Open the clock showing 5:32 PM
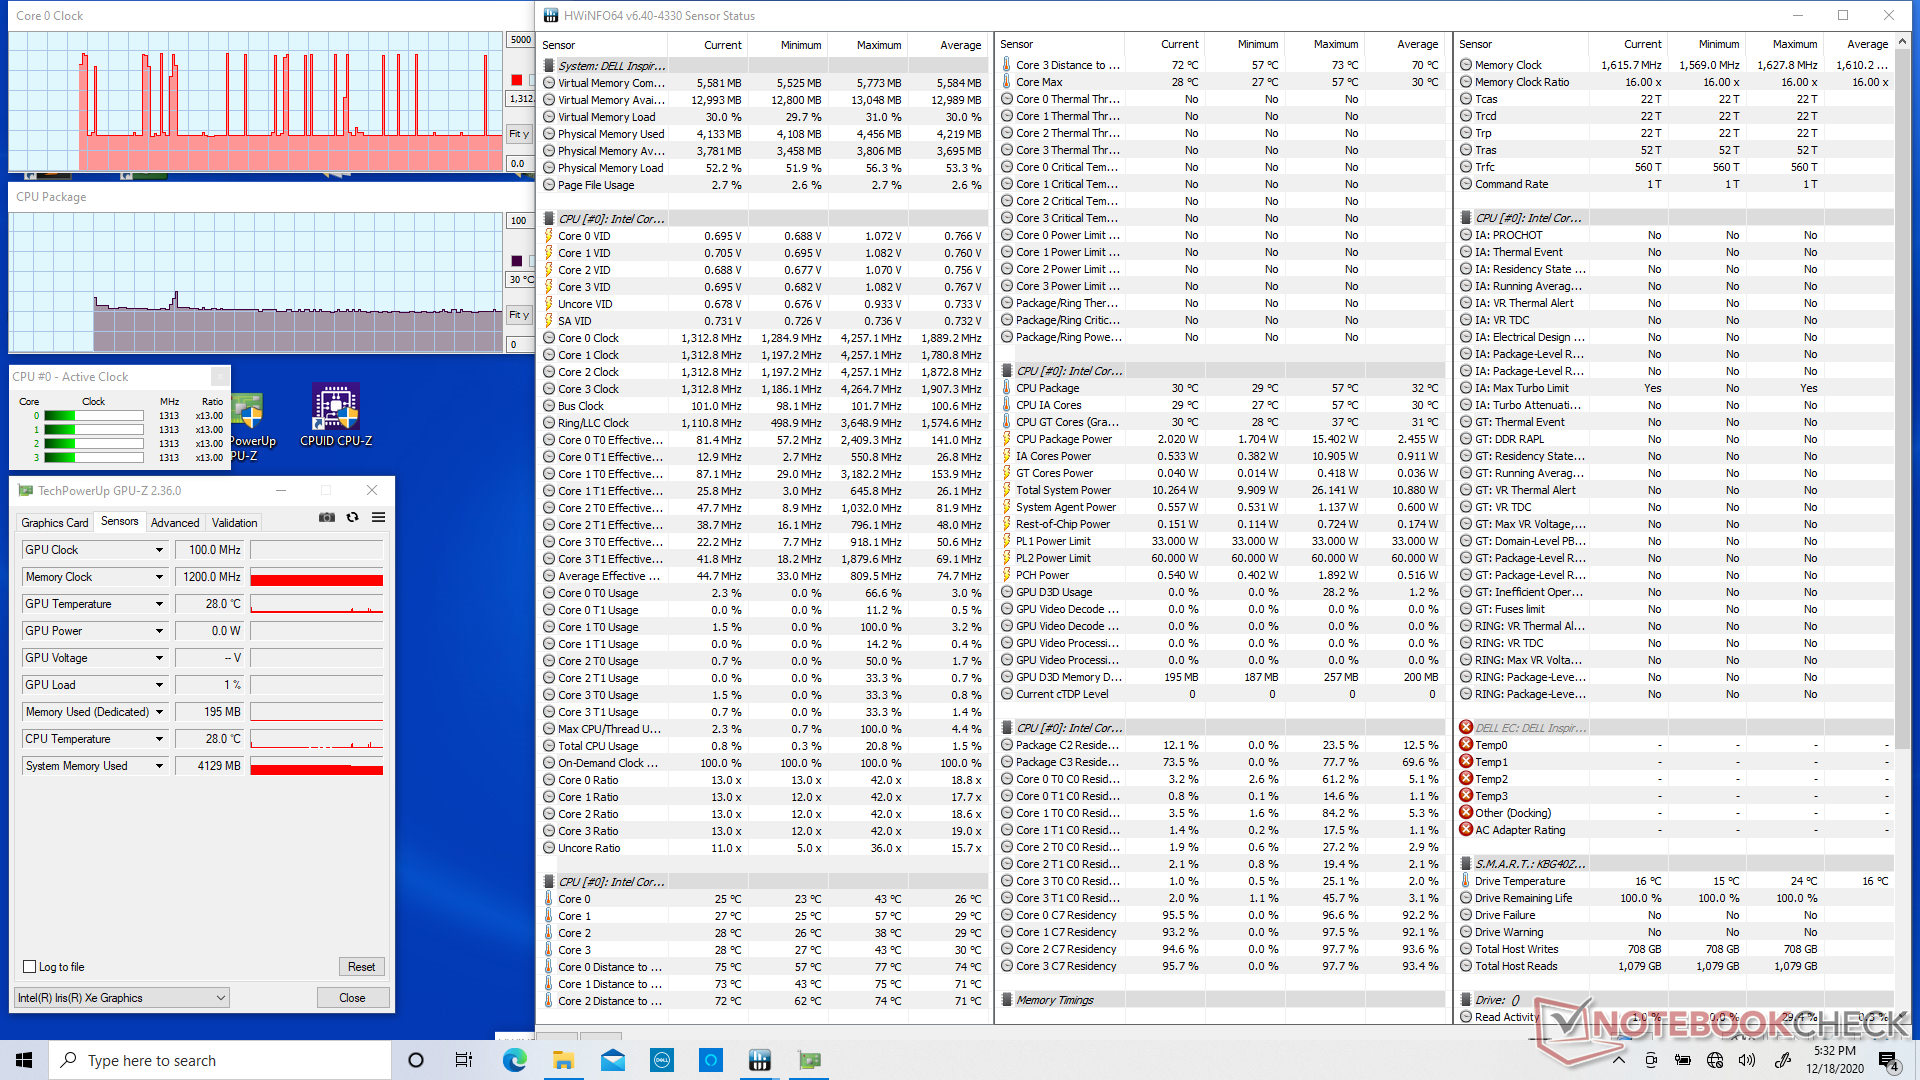 pyautogui.click(x=1834, y=1060)
